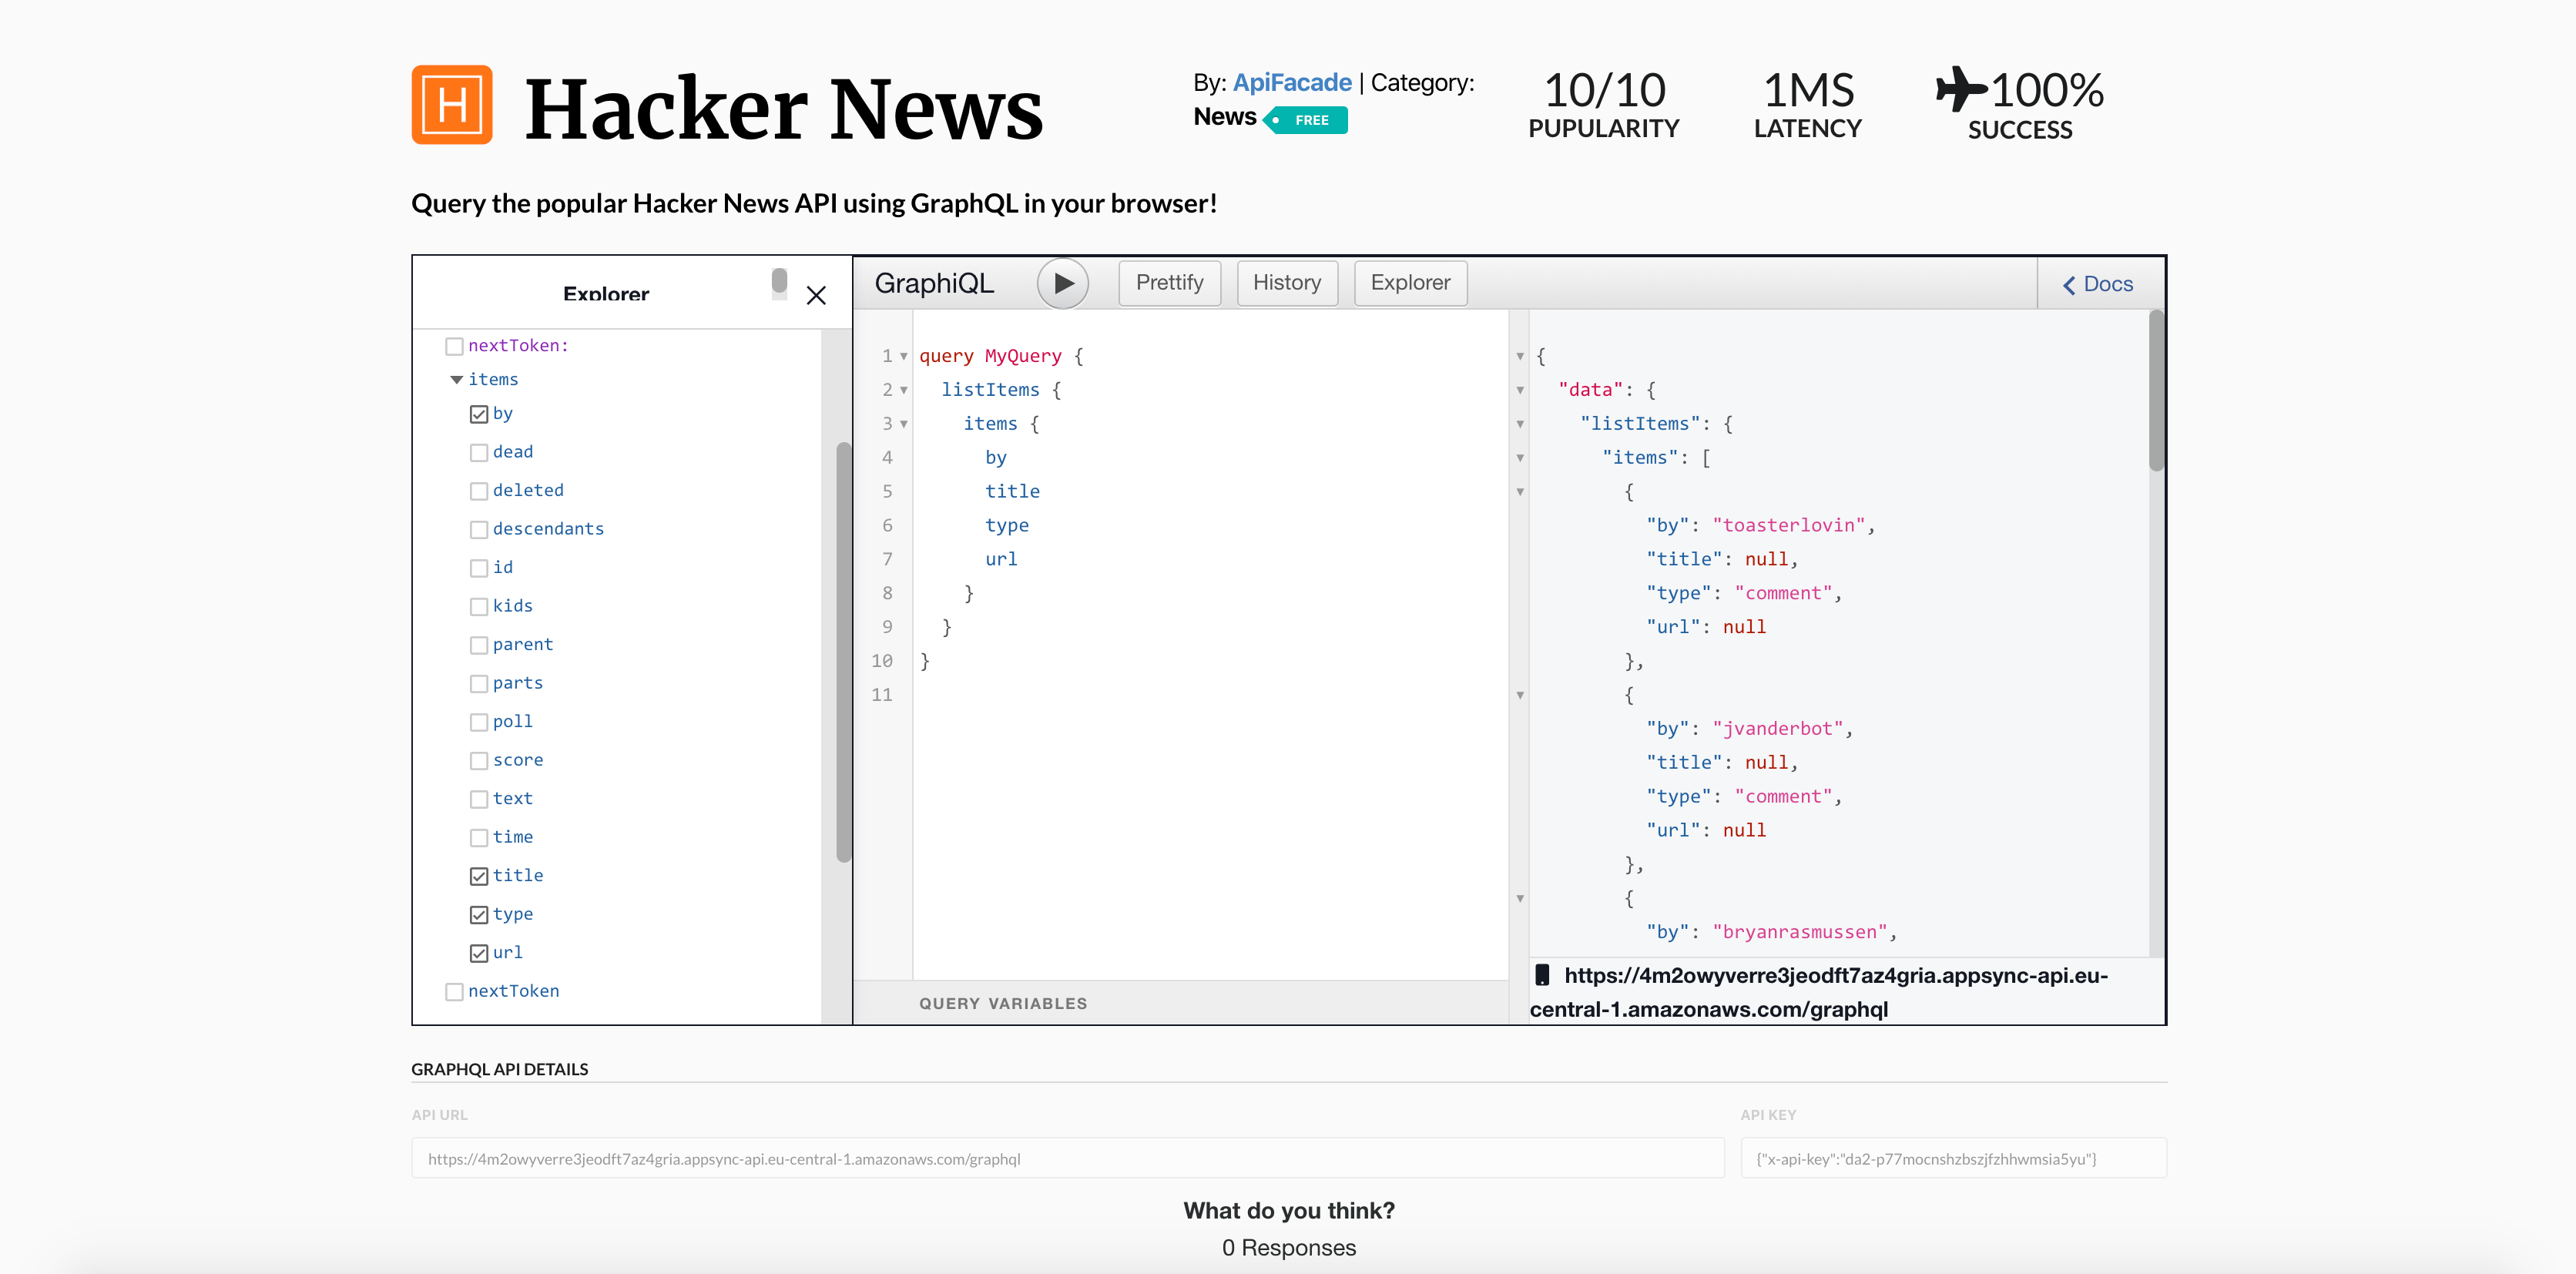Click the small scrollbar thumb near Explorer title
Image resolution: width=2576 pixels, height=1274 pixels.
click(x=779, y=282)
